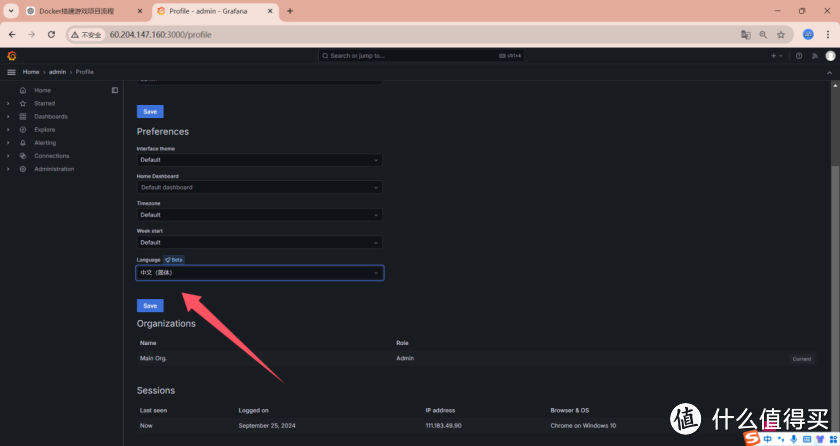Click the Explore compass icon
Viewport: 840px width, 446px height.
click(x=22, y=130)
